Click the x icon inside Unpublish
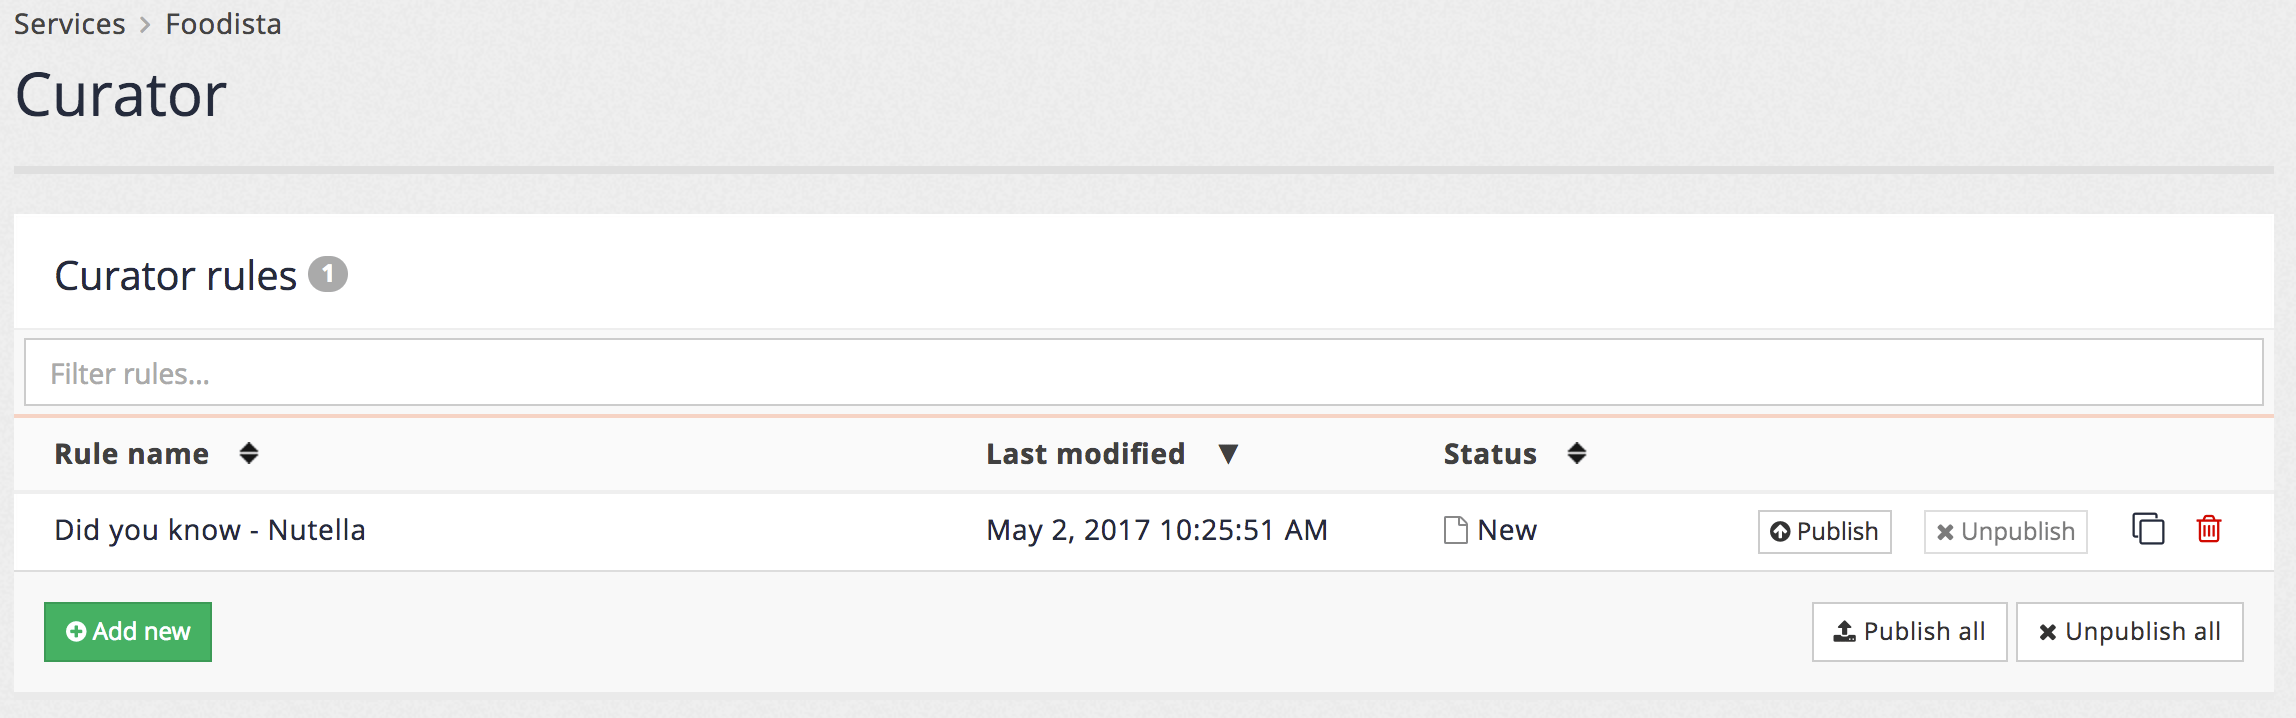Viewport: 2296px width, 718px height. 1943,532
